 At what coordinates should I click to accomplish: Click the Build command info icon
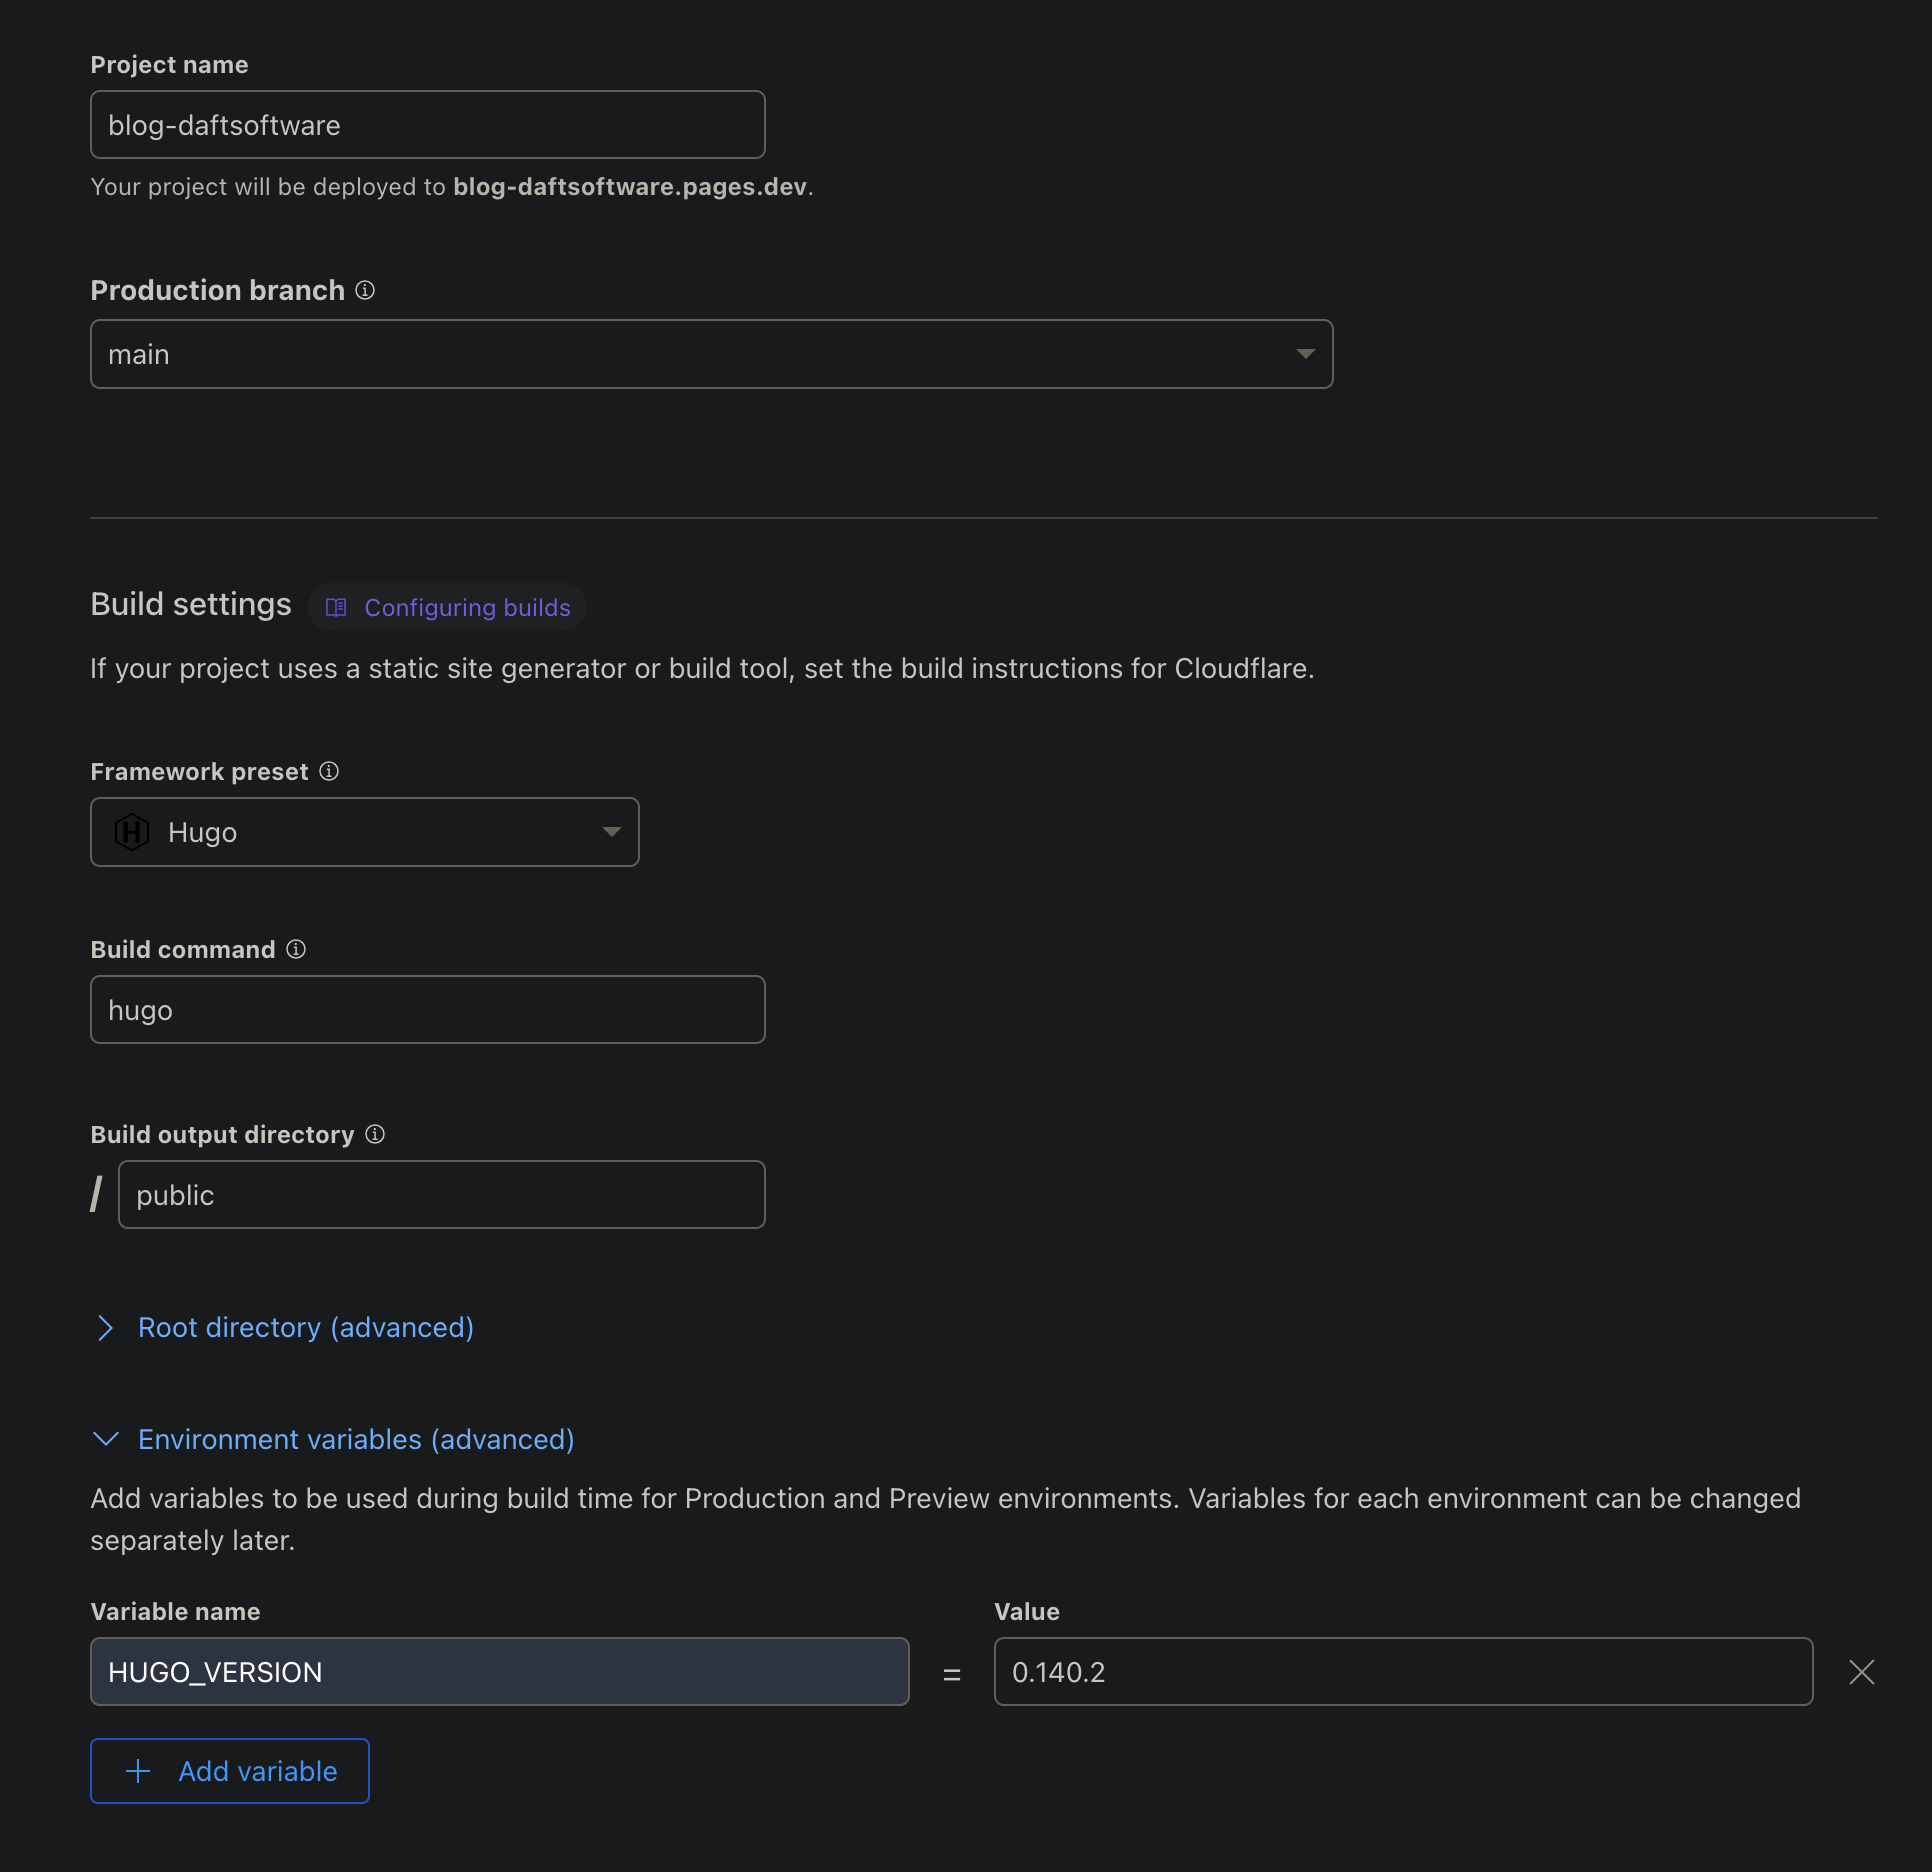[296, 949]
